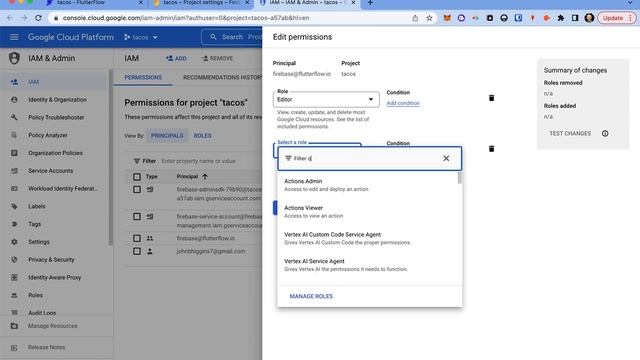The height and width of the screenshot is (360, 640).
Task: Open Roles in the sidebar
Action: click(x=36, y=295)
